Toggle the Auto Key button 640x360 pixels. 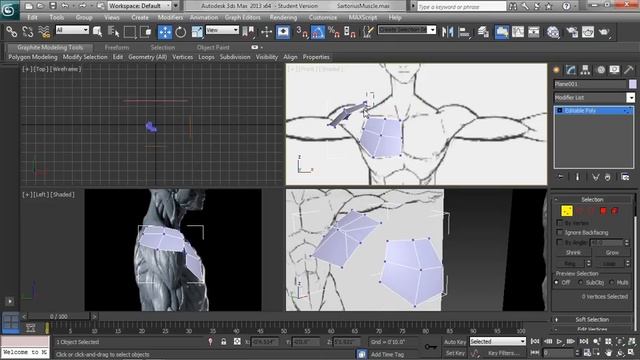tap(455, 342)
